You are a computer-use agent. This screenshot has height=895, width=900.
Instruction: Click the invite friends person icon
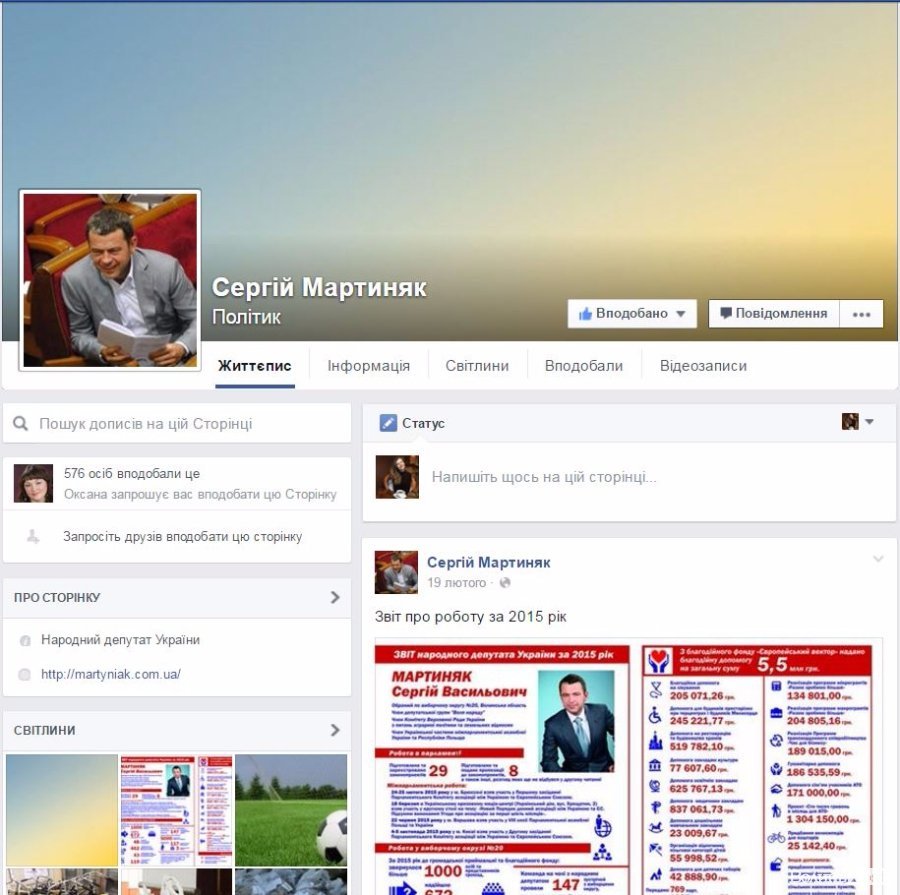[x=33, y=537]
